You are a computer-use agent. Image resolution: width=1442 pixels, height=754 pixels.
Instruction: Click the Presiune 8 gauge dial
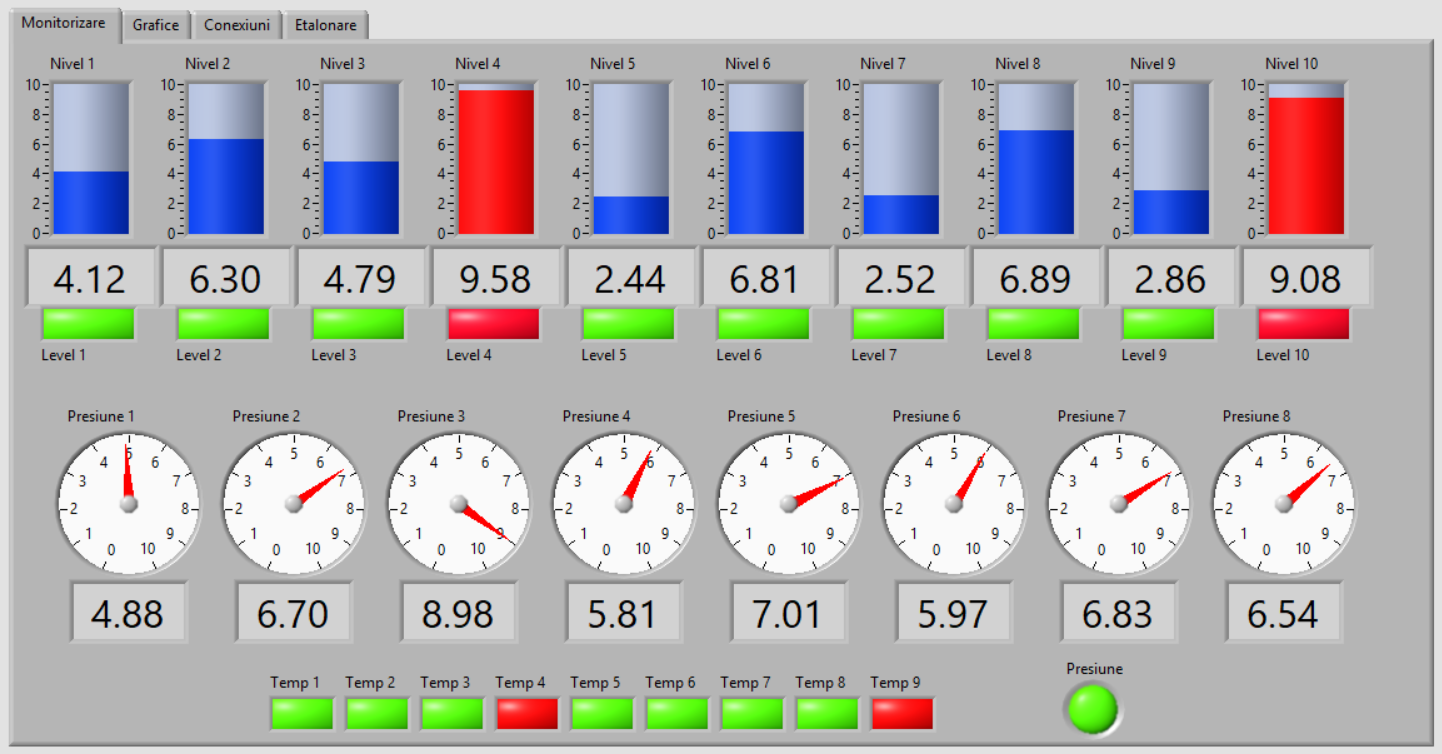coord(1283,504)
